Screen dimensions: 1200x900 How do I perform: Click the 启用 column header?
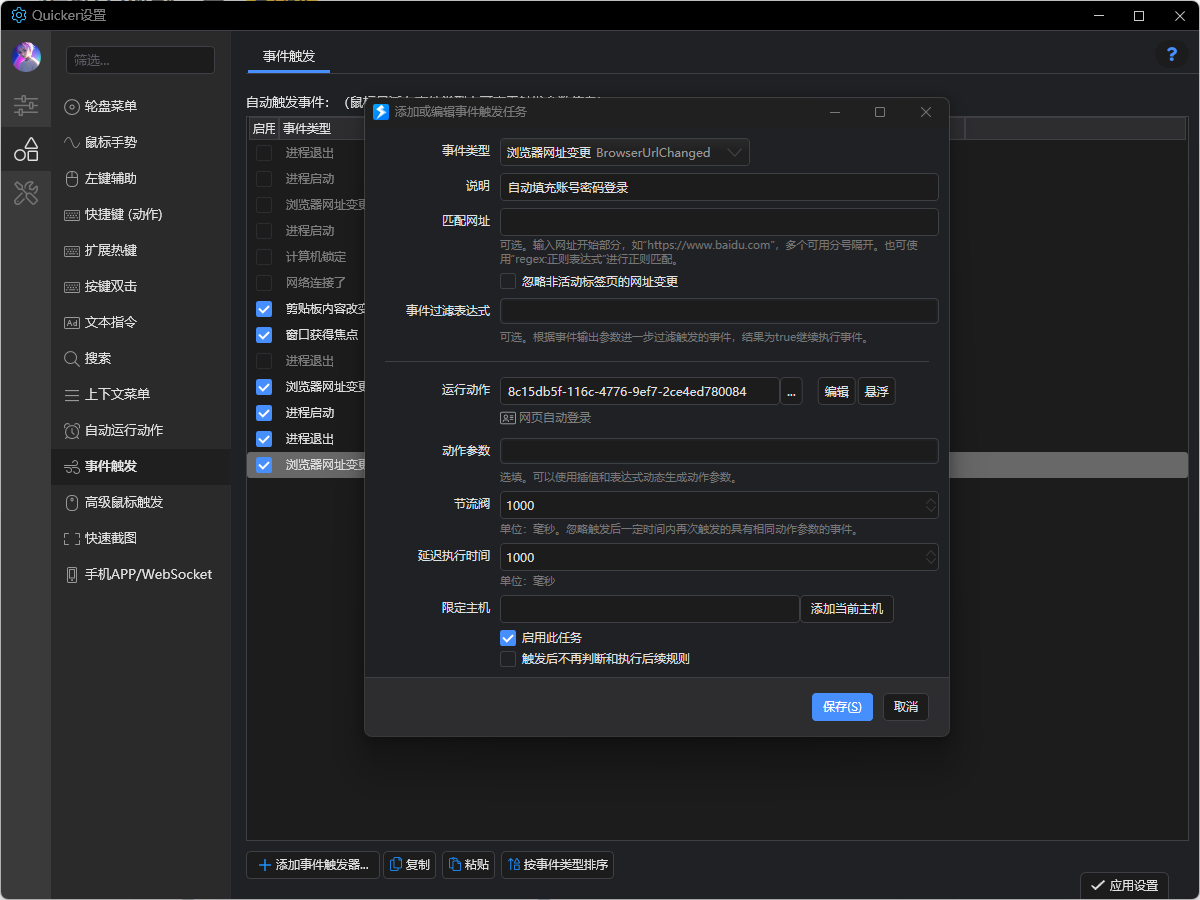click(264, 128)
